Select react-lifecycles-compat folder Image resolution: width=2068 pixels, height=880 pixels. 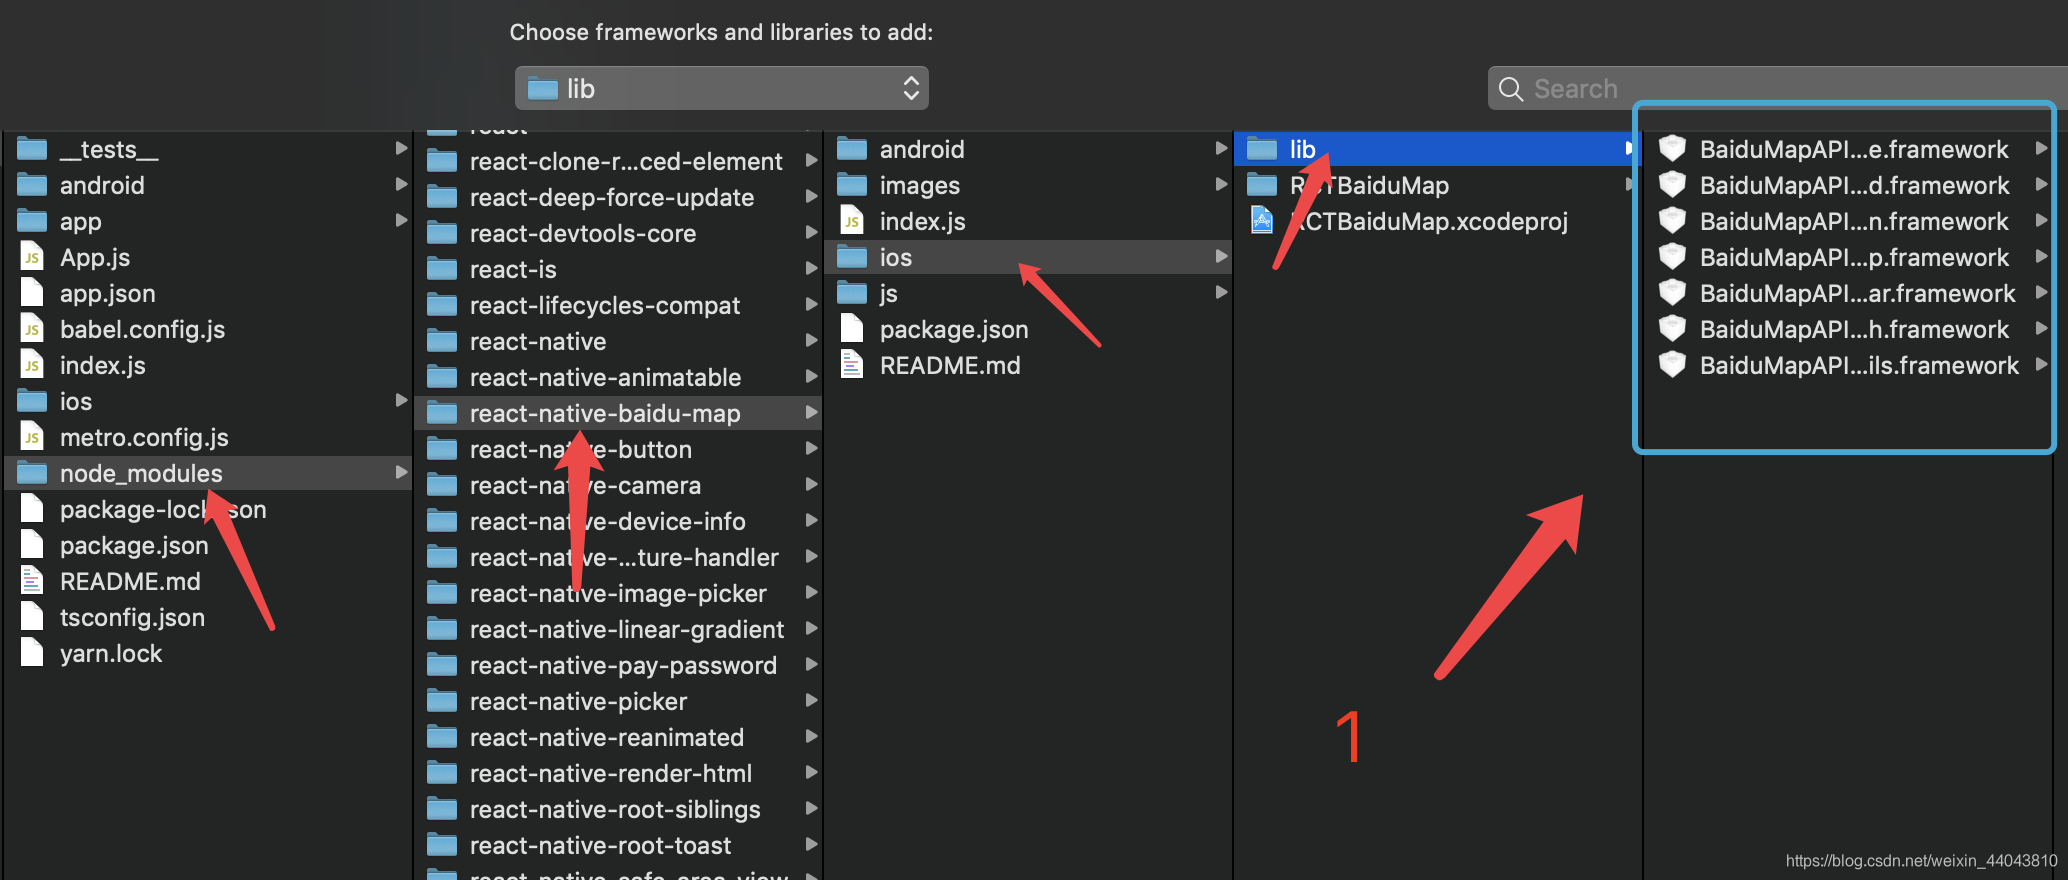pyautogui.click(x=618, y=305)
